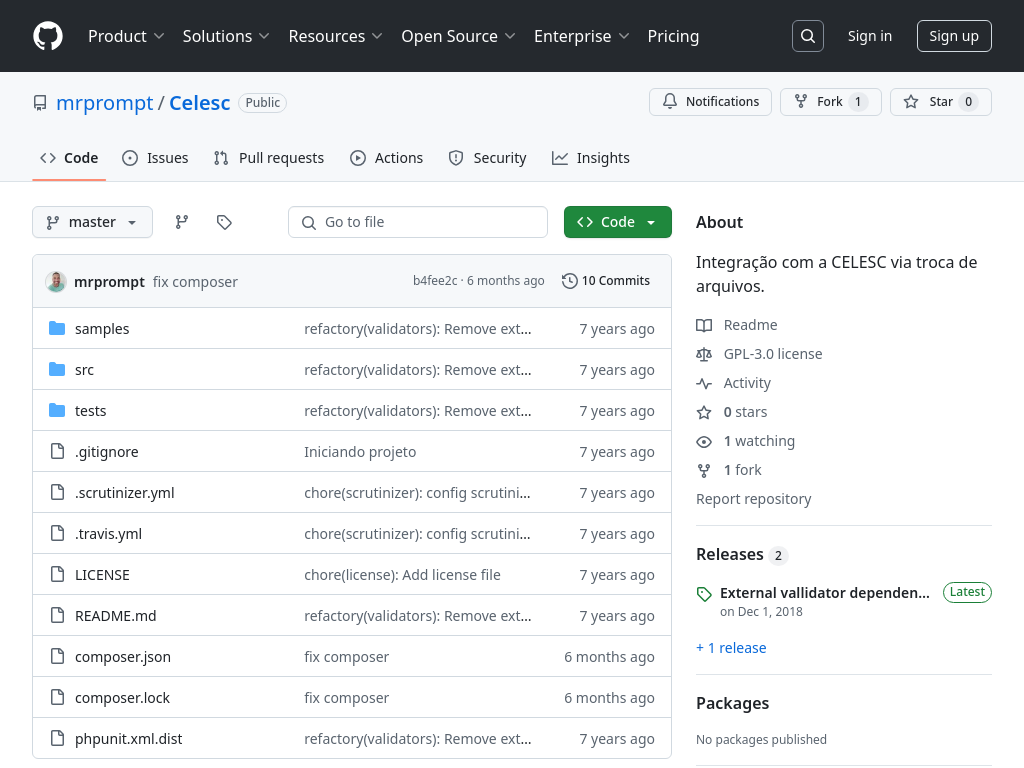Open the mrprompt owner link
The height and width of the screenshot is (768, 1024).
104,103
